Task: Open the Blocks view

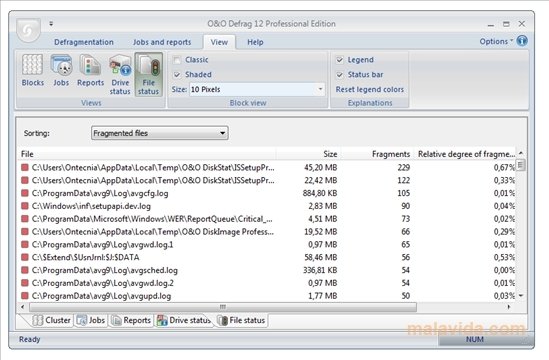Action: (x=33, y=70)
